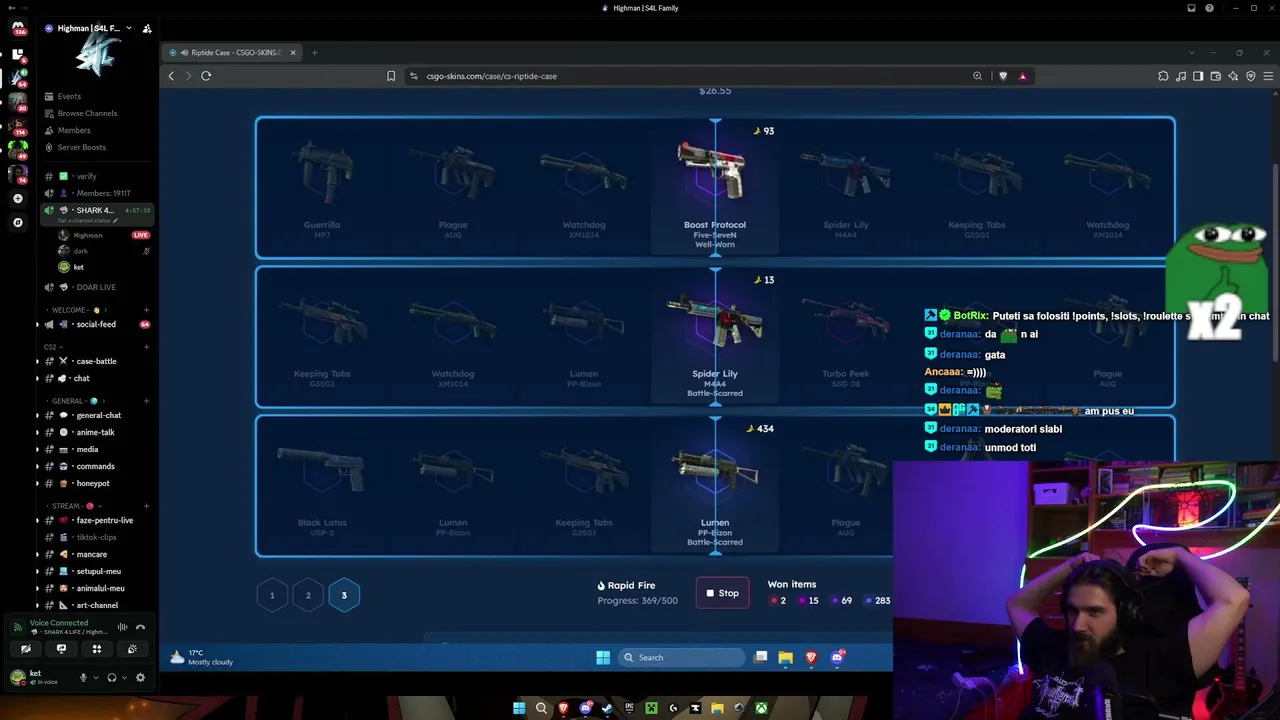Mute the Discord microphone

[83, 677]
